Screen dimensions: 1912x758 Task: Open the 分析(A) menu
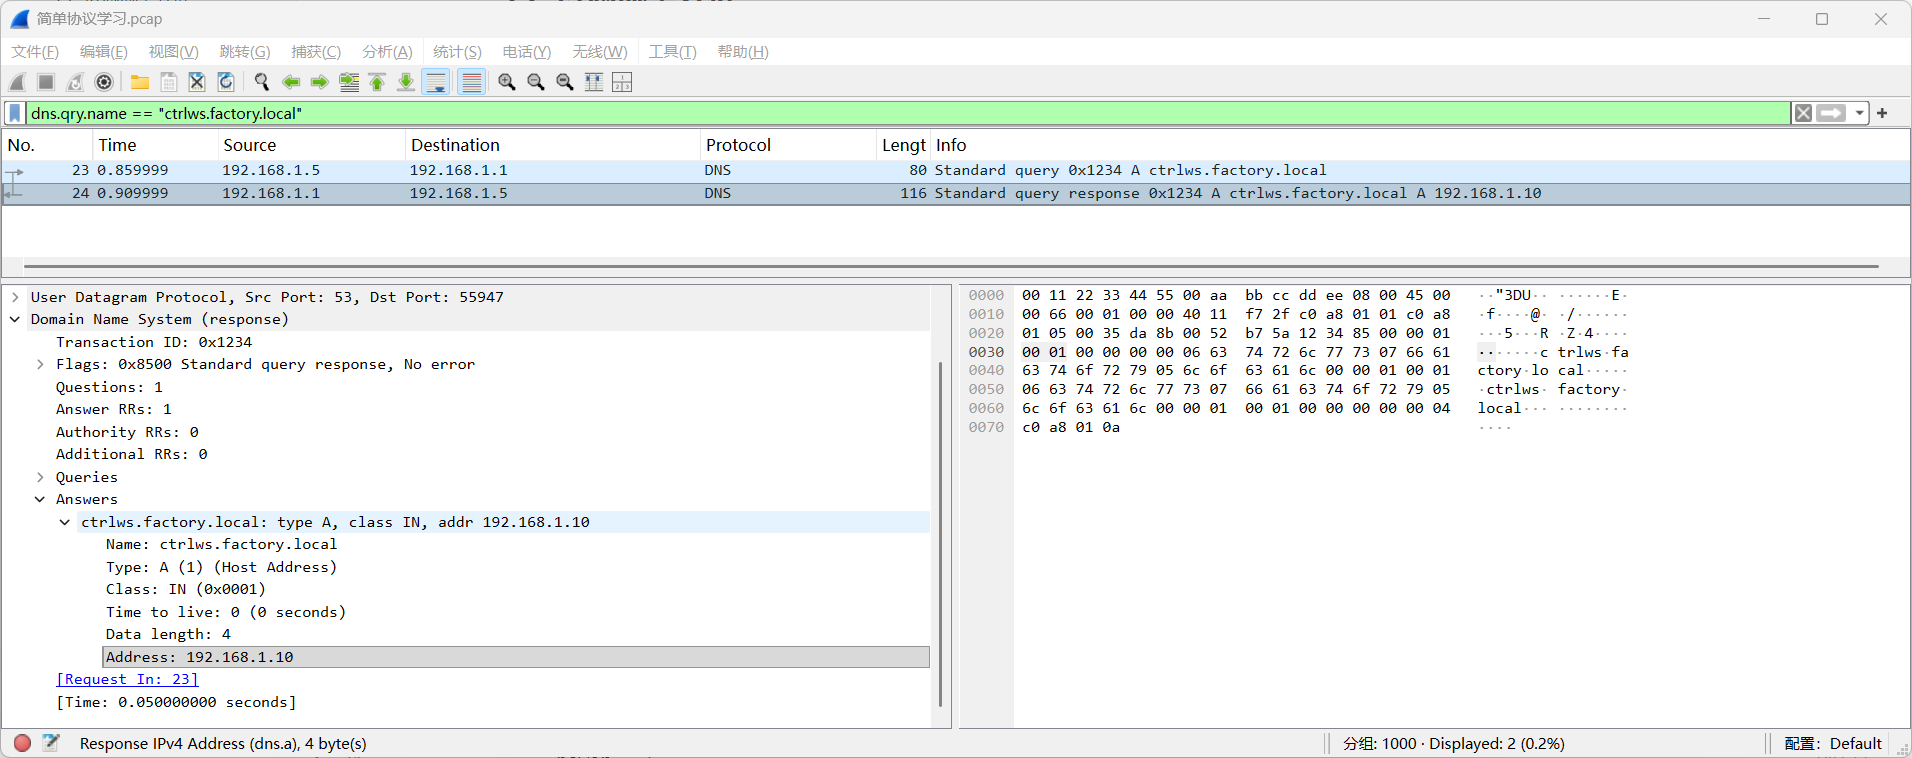click(x=387, y=52)
